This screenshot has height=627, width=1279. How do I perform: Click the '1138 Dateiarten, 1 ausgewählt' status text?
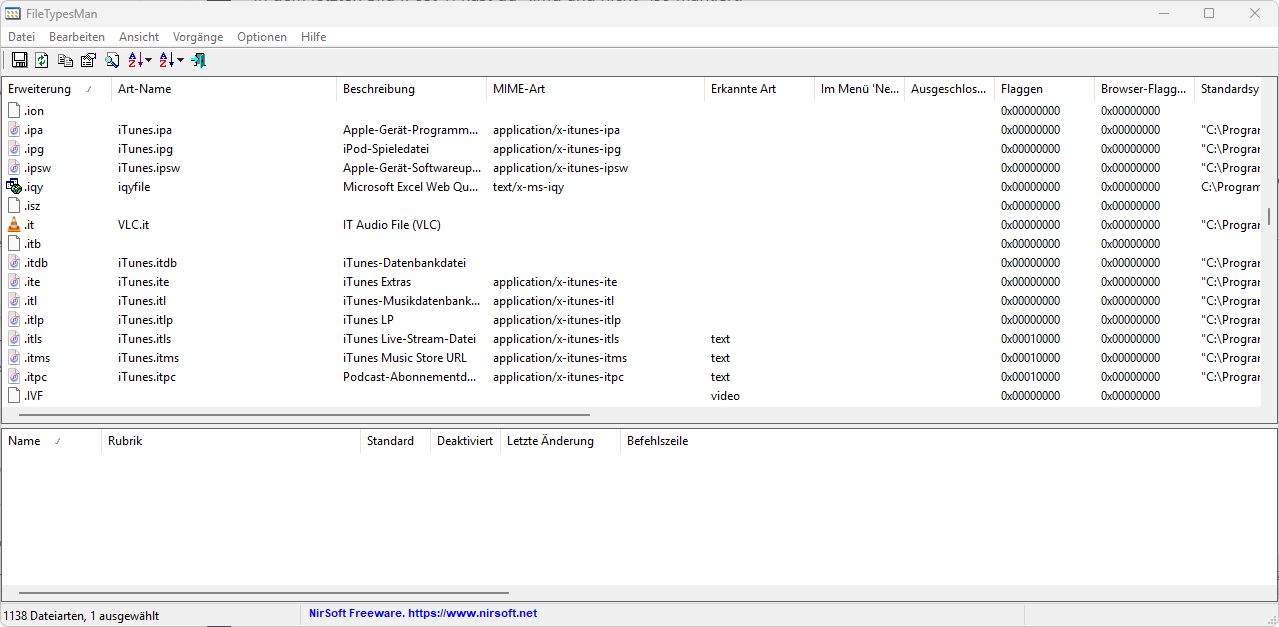tap(82, 616)
